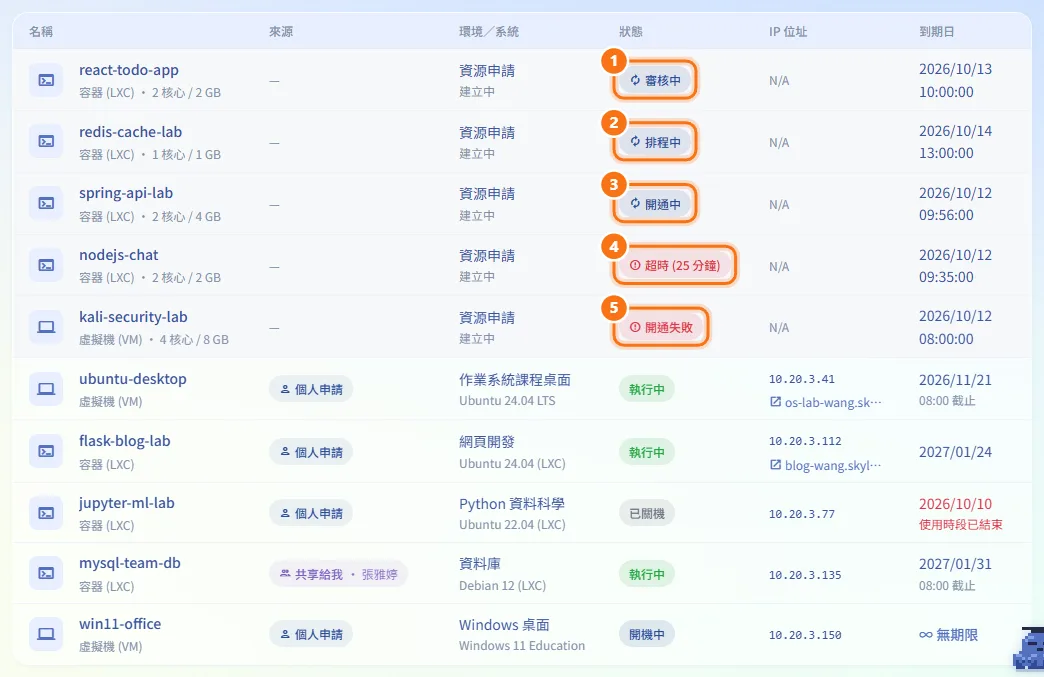Image resolution: width=1044 pixels, height=677 pixels.
Task: Click the 個人申請 tag for jupyter-ml-lab
Action: (311, 513)
